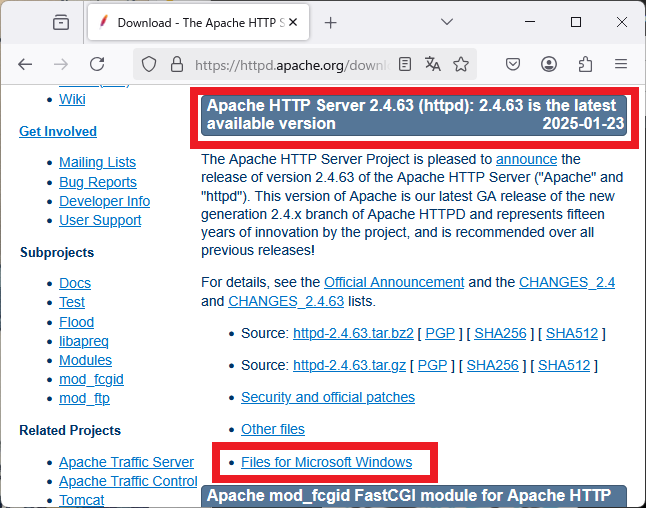Open the Get Involved heading link
The width and height of the screenshot is (646, 508).
pos(58,131)
